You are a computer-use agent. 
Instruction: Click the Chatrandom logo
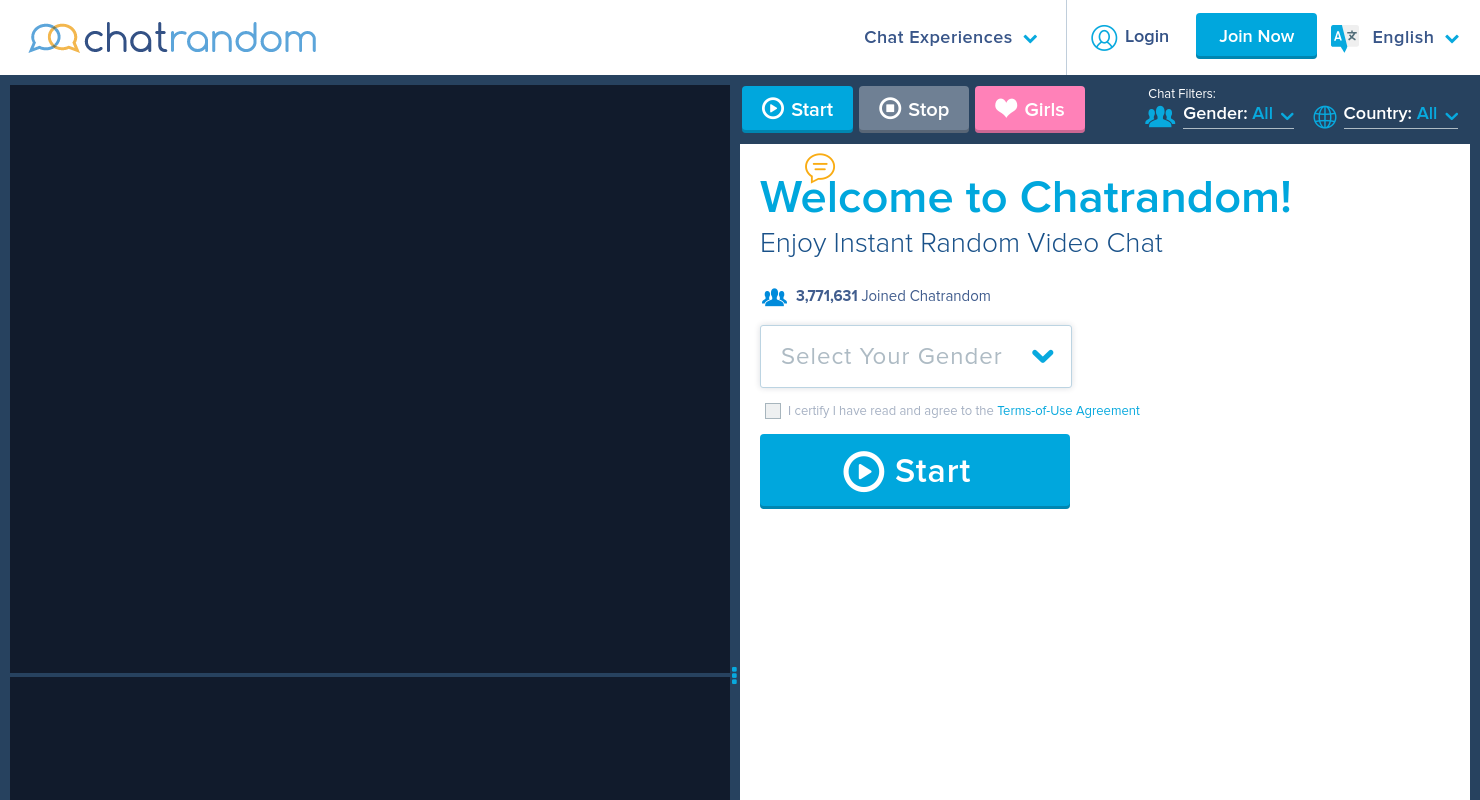pos(173,38)
